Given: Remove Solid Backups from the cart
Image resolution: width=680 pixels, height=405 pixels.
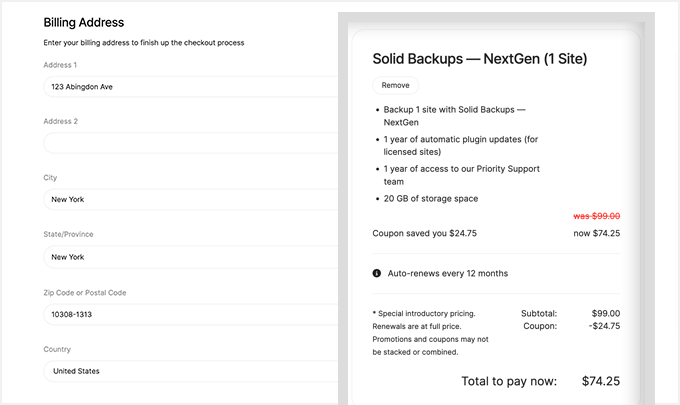Looking at the screenshot, I should [x=395, y=85].
